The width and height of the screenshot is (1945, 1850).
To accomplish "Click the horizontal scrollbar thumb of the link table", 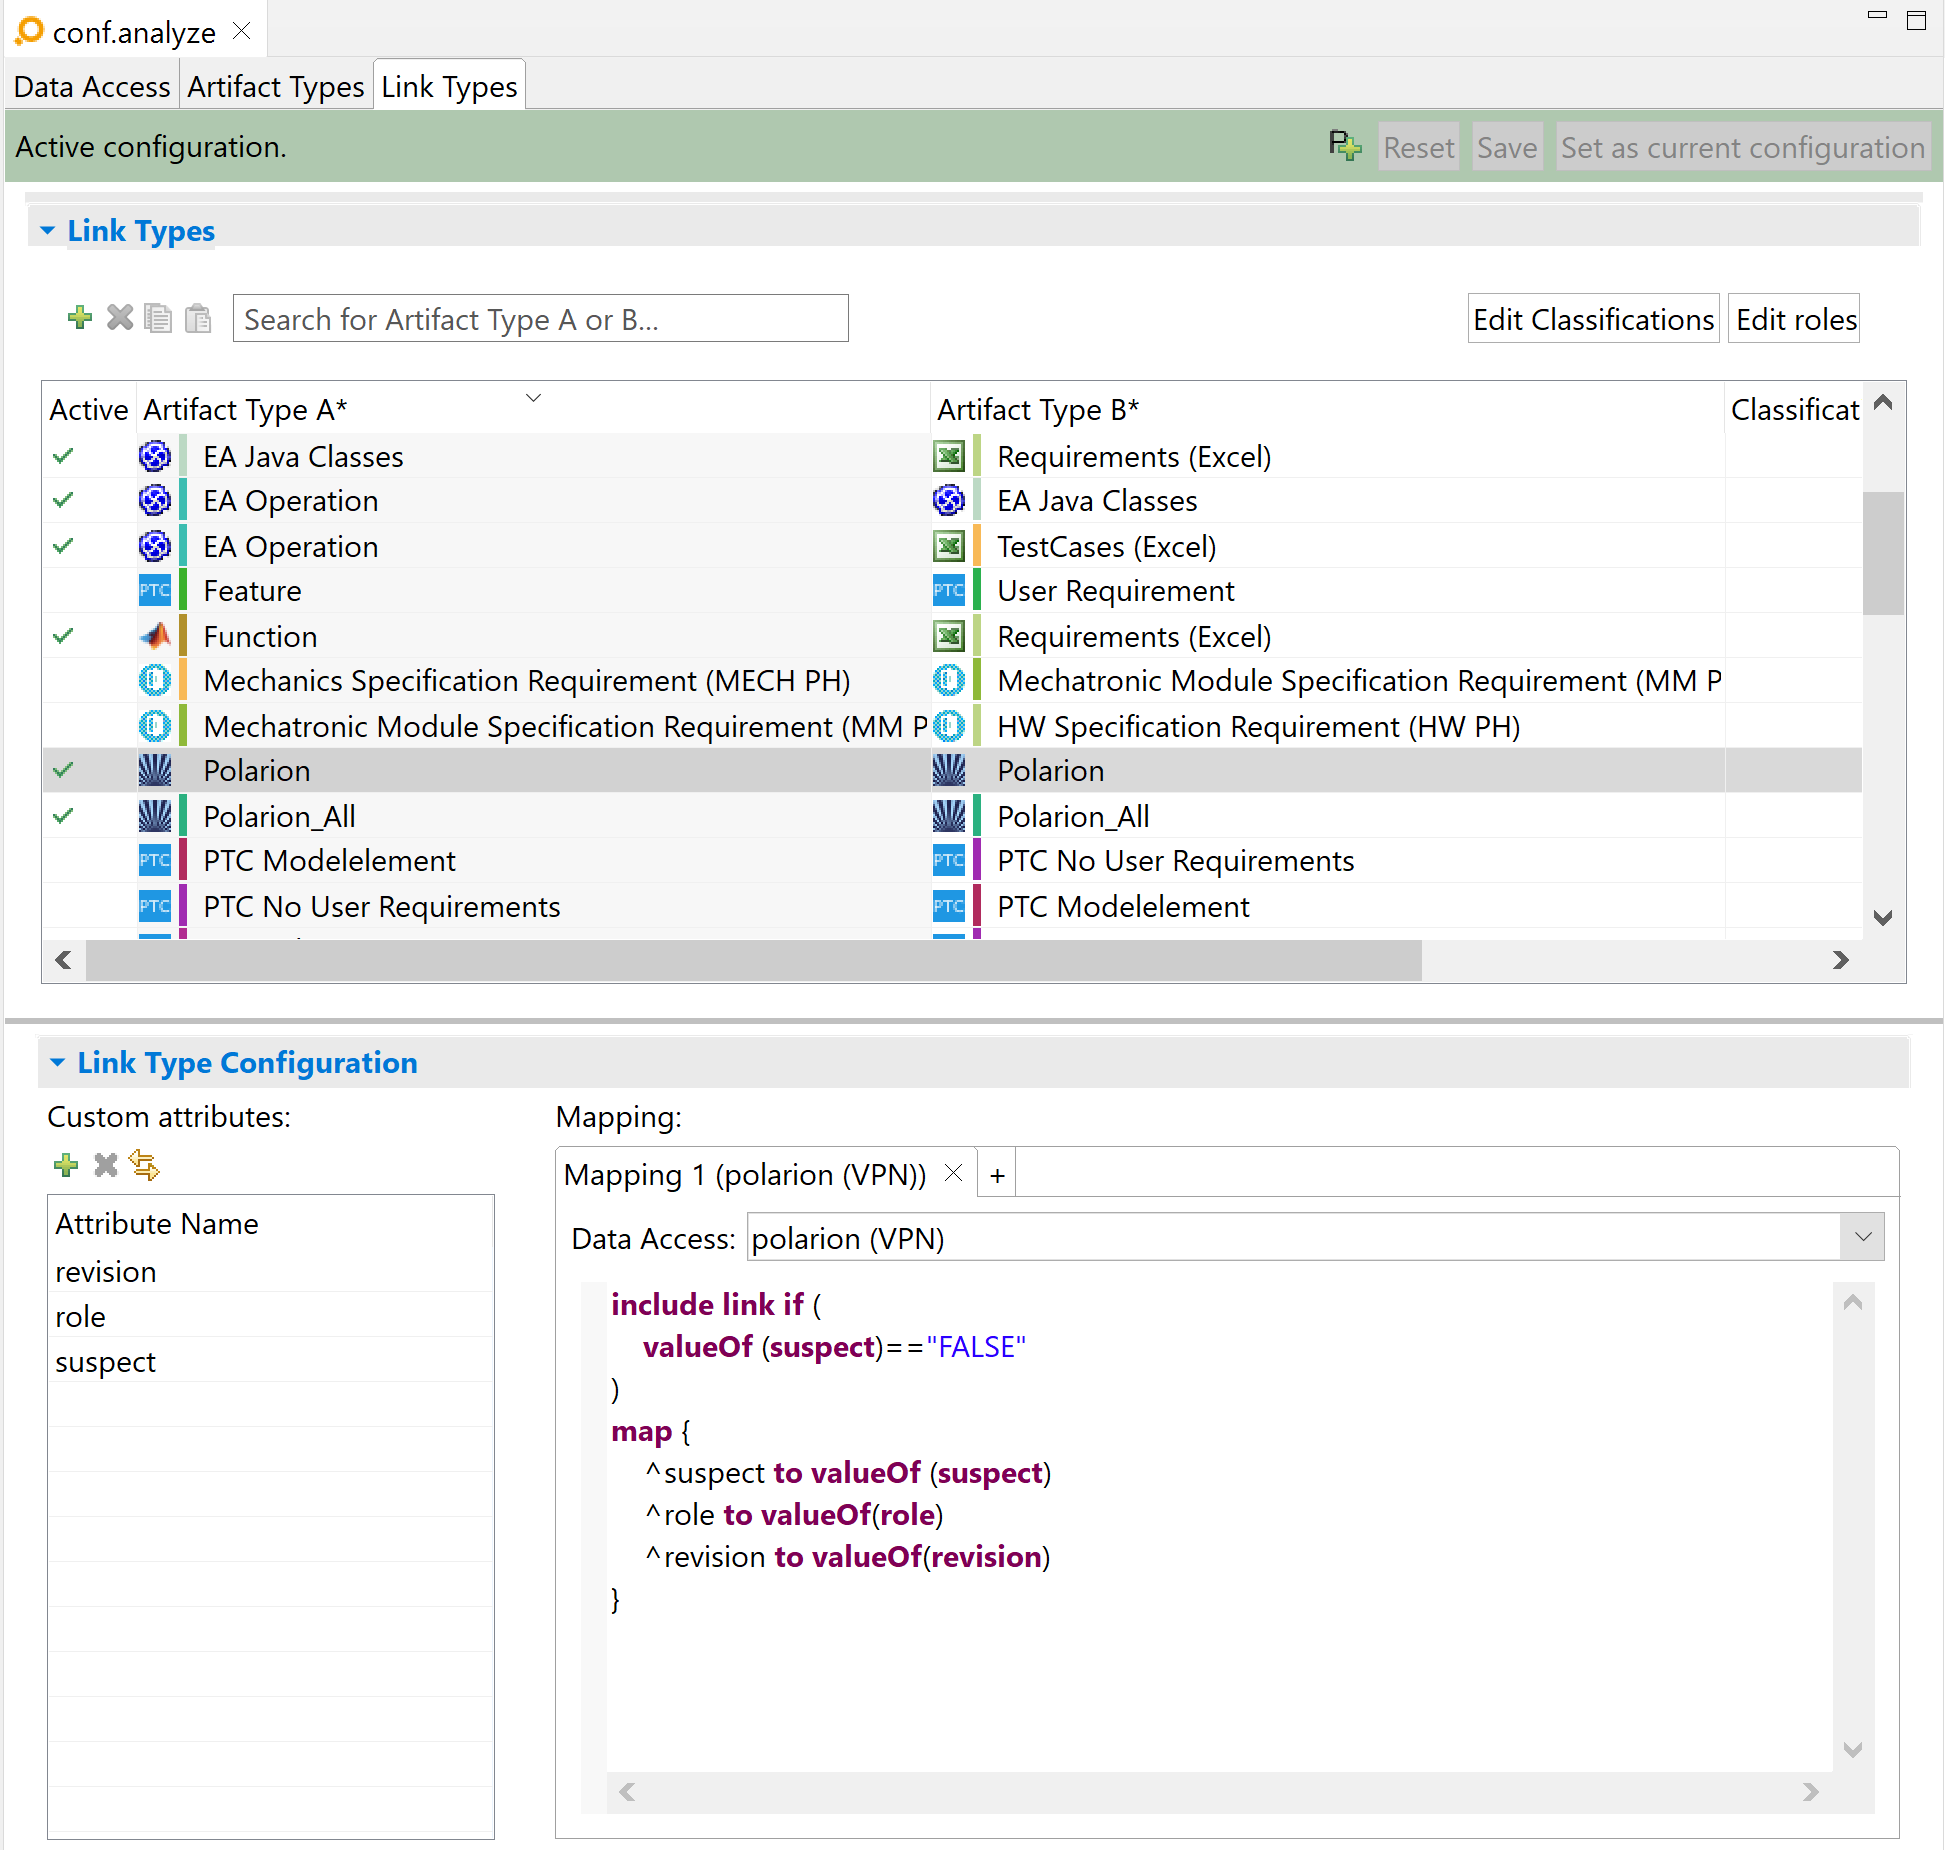I will click(x=754, y=960).
